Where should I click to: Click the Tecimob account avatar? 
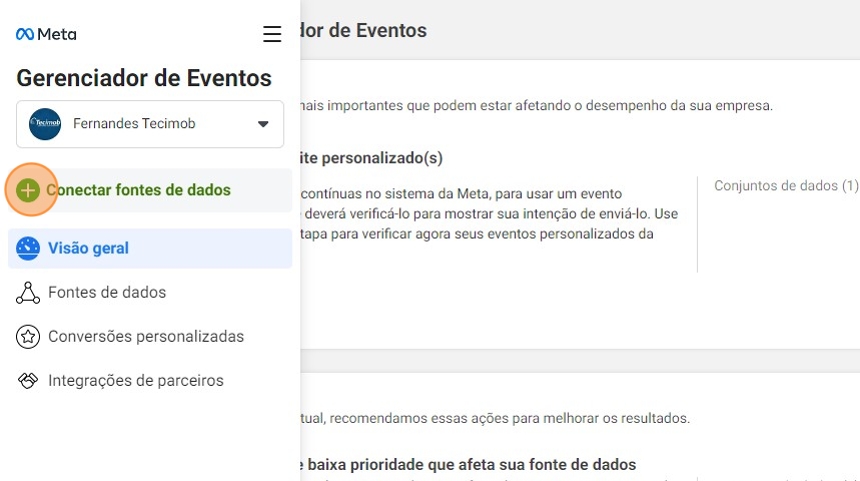tap(45, 124)
